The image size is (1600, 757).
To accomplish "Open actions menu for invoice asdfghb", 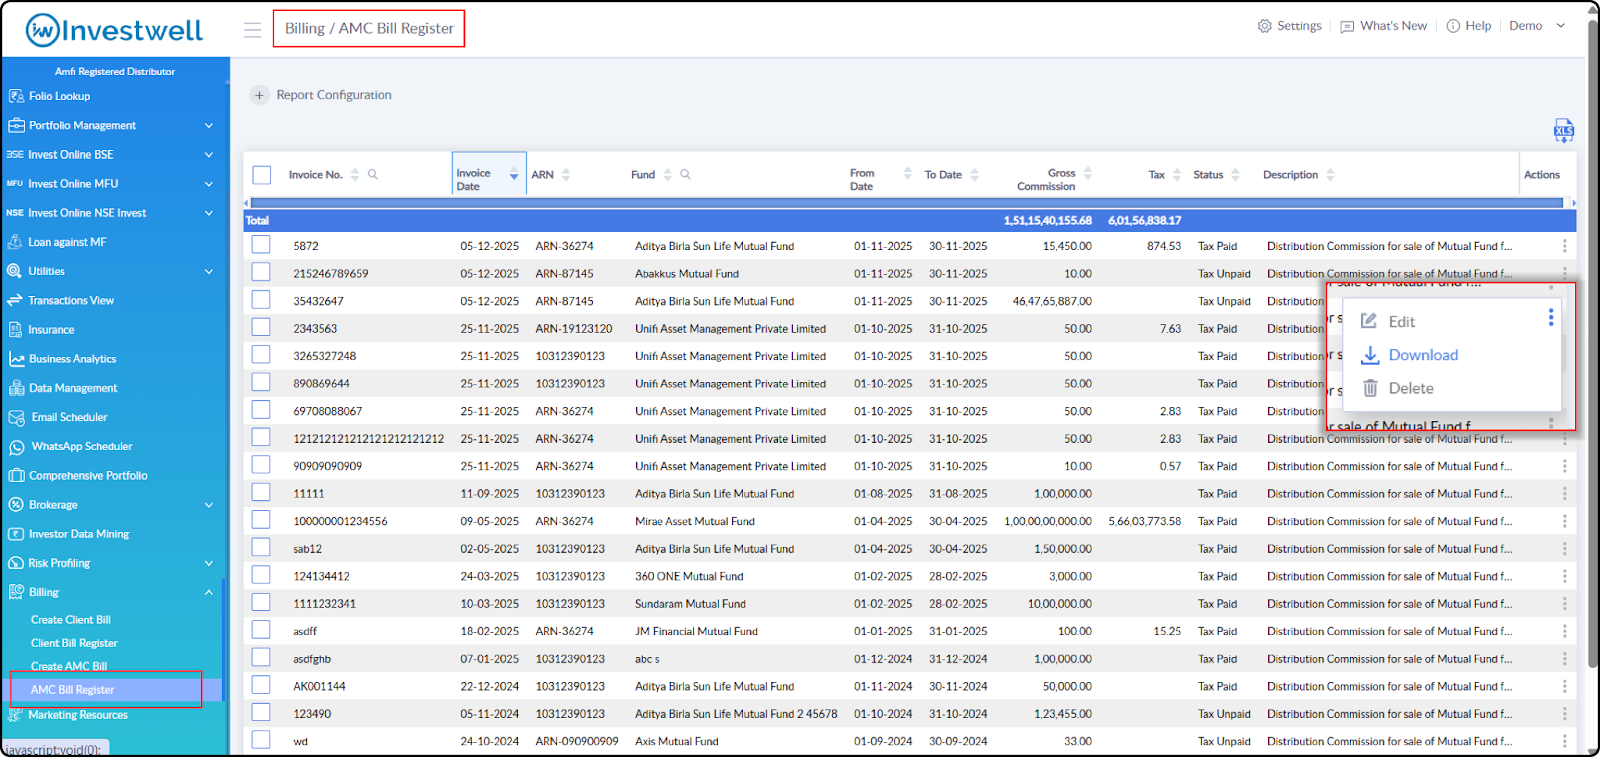I will point(1564,659).
